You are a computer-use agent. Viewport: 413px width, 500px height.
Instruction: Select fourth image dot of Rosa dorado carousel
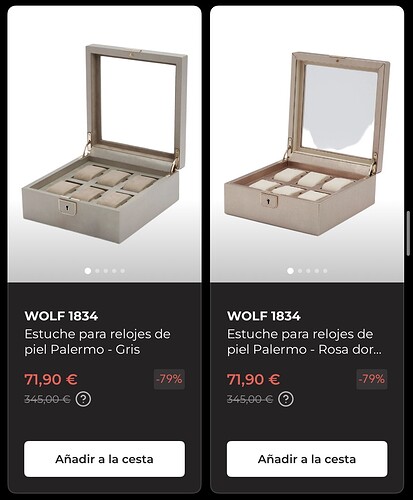317,271
